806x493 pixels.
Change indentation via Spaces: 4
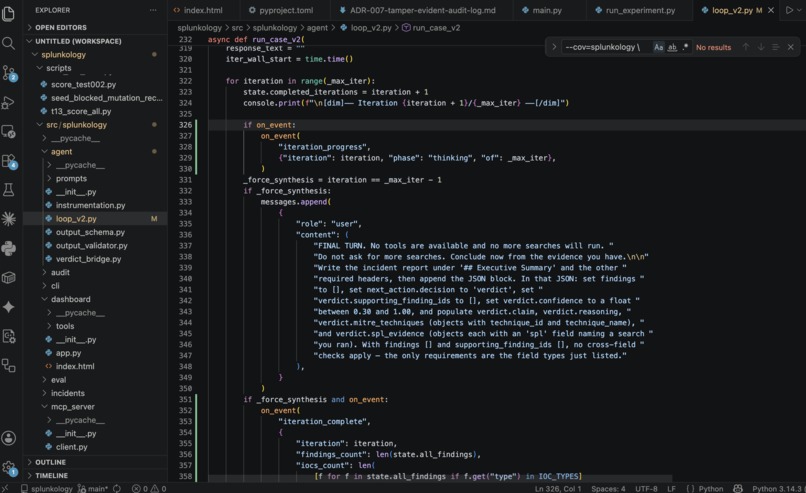coord(608,488)
